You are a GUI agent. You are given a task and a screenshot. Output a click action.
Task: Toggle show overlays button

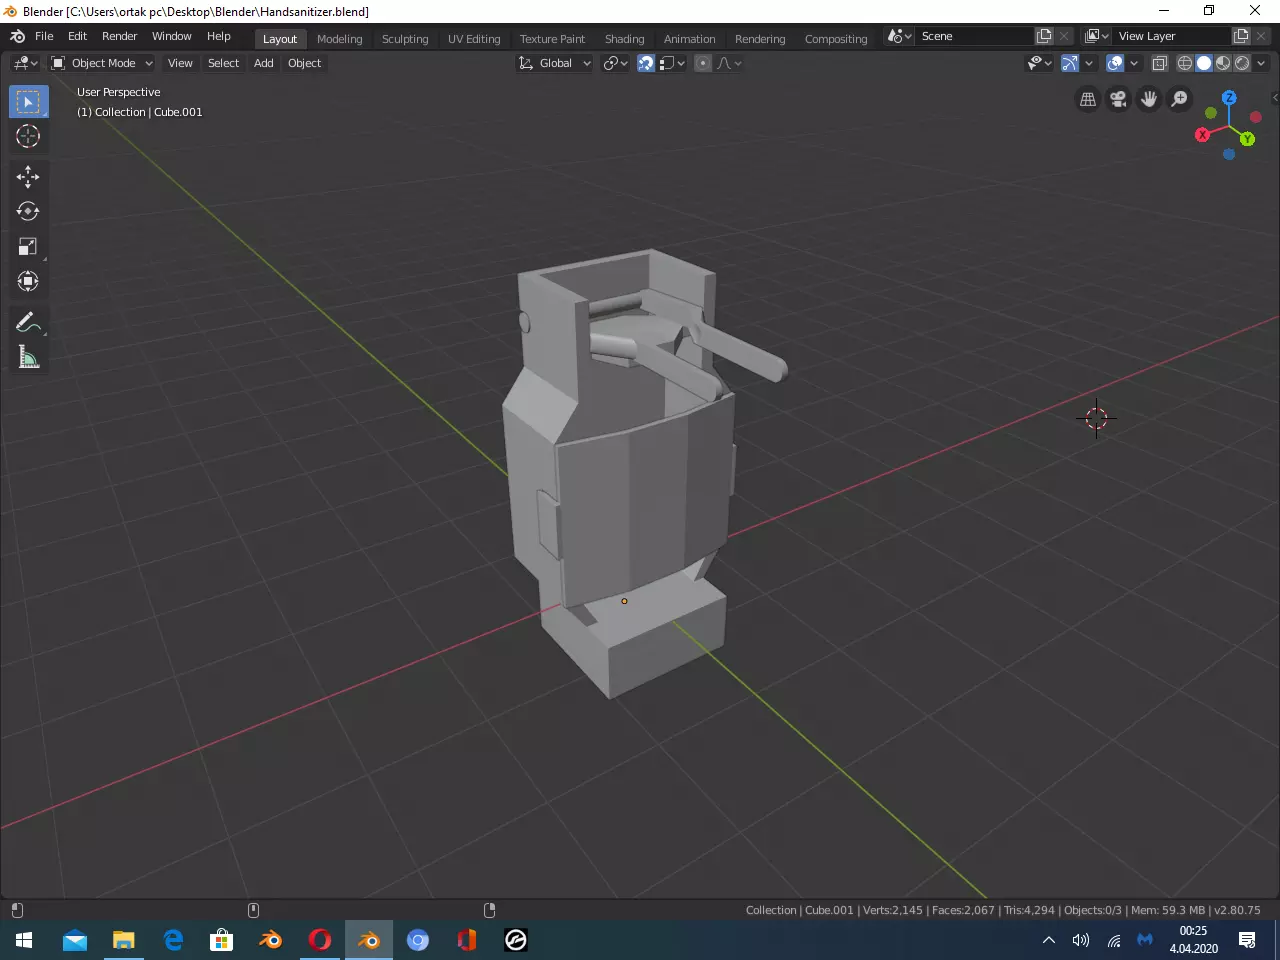1115,63
